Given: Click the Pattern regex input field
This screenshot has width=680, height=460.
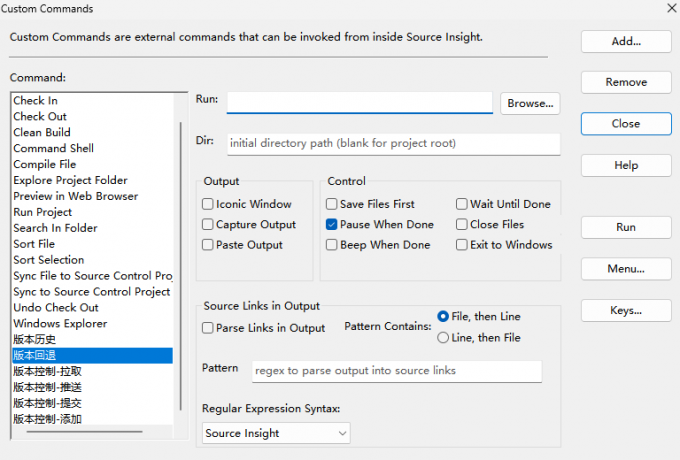Looking at the screenshot, I should click(397, 371).
